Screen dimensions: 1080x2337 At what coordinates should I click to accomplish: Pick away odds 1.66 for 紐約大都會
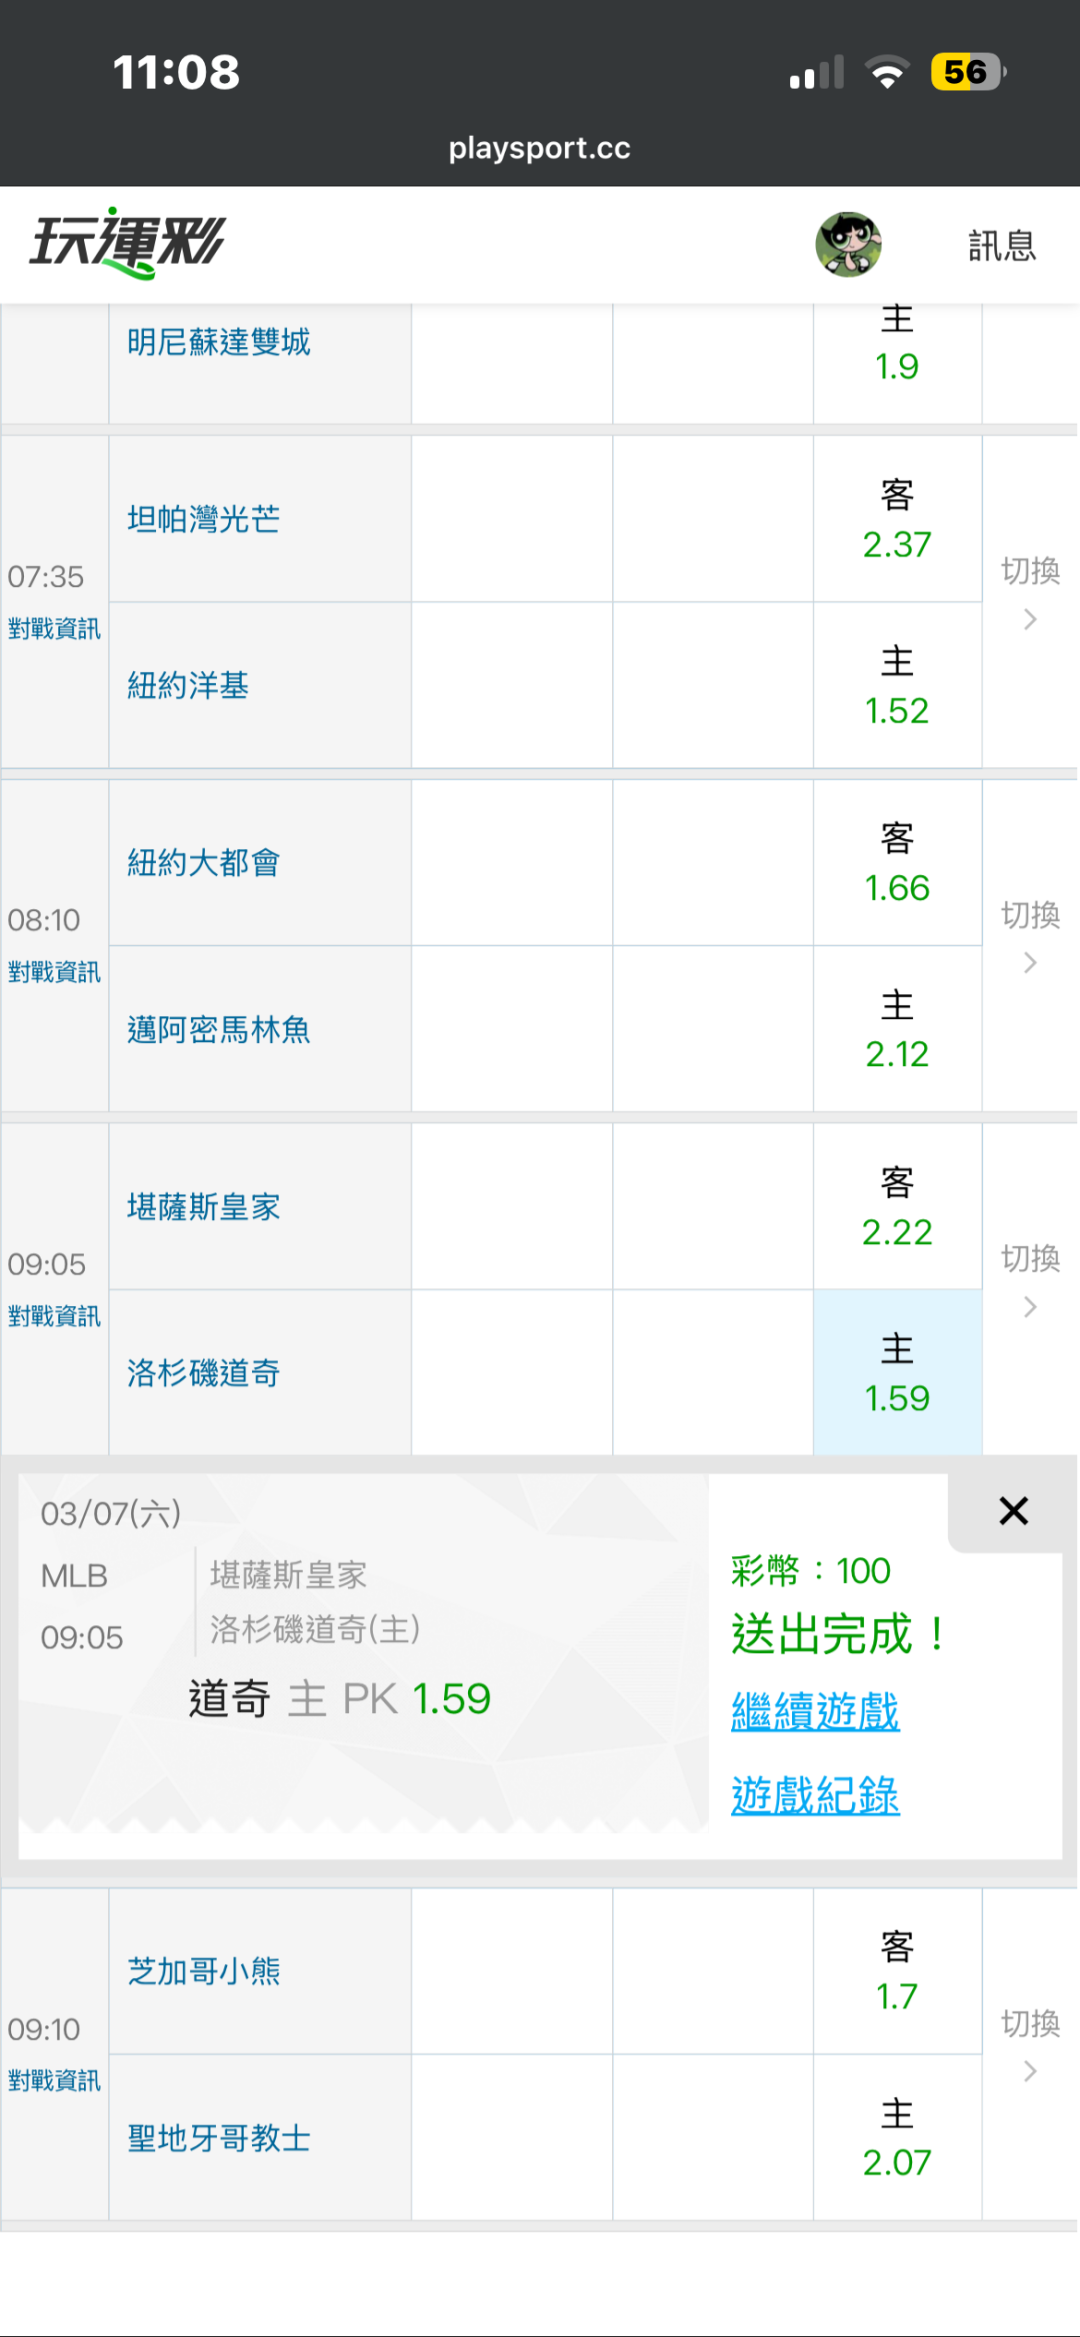point(897,863)
